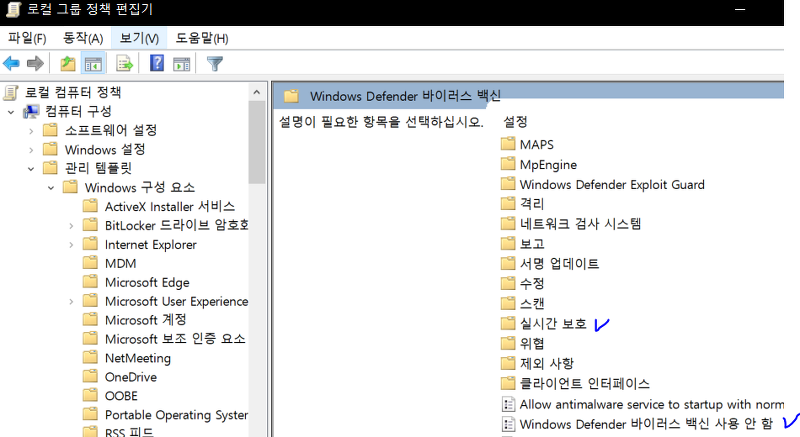Open the Help question-mark toolbar icon
Image resolution: width=800 pixels, height=437 pixels.
tap(157, 63)
